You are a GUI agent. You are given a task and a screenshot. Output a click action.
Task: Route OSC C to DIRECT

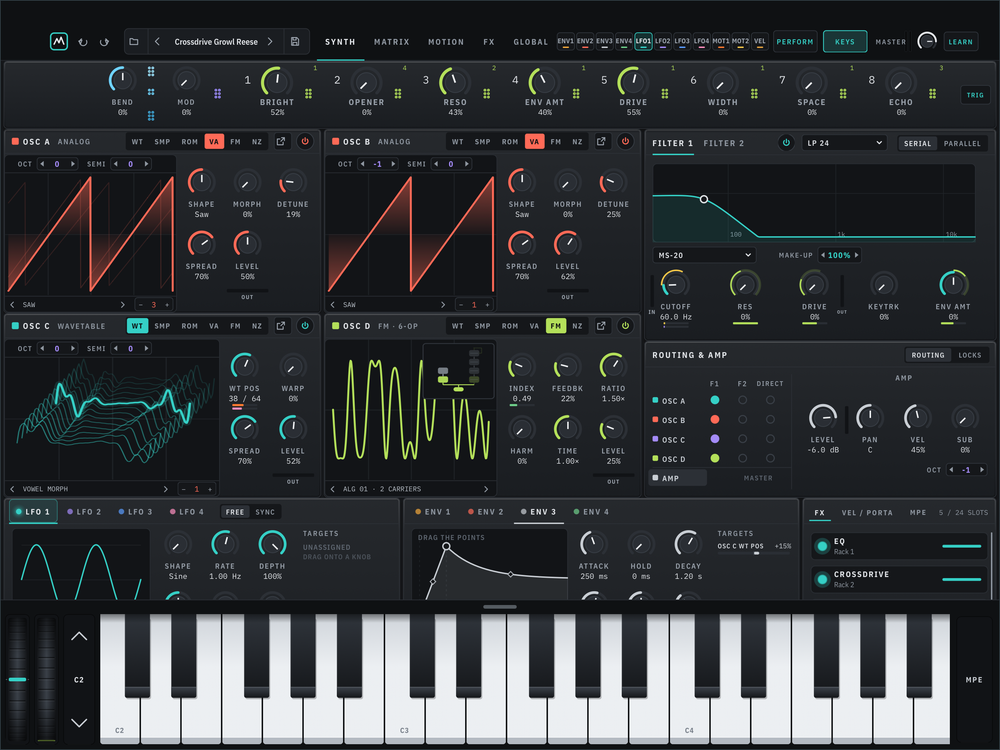pyautogui.click(x=770, y=439)
